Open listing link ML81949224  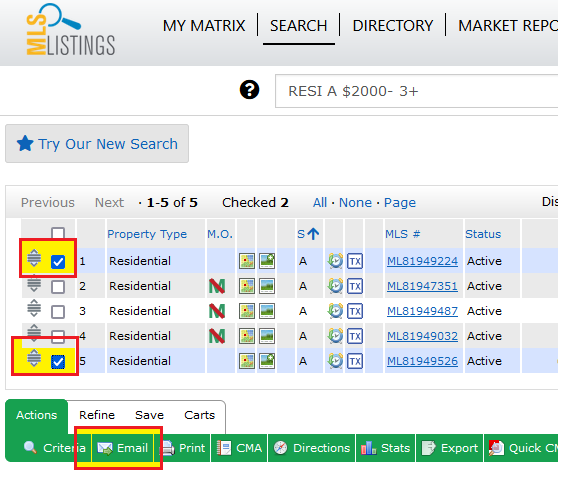[422, 261]
